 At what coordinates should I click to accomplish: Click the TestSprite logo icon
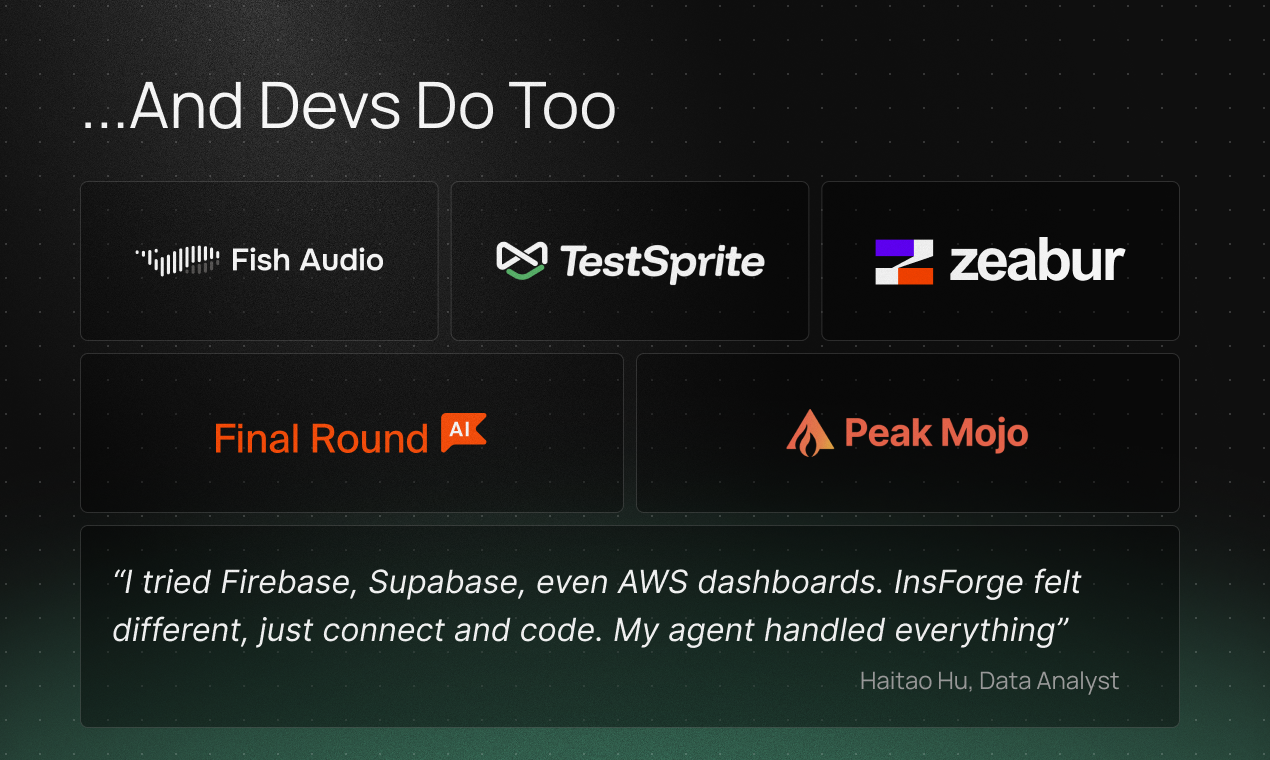[521, 260]
